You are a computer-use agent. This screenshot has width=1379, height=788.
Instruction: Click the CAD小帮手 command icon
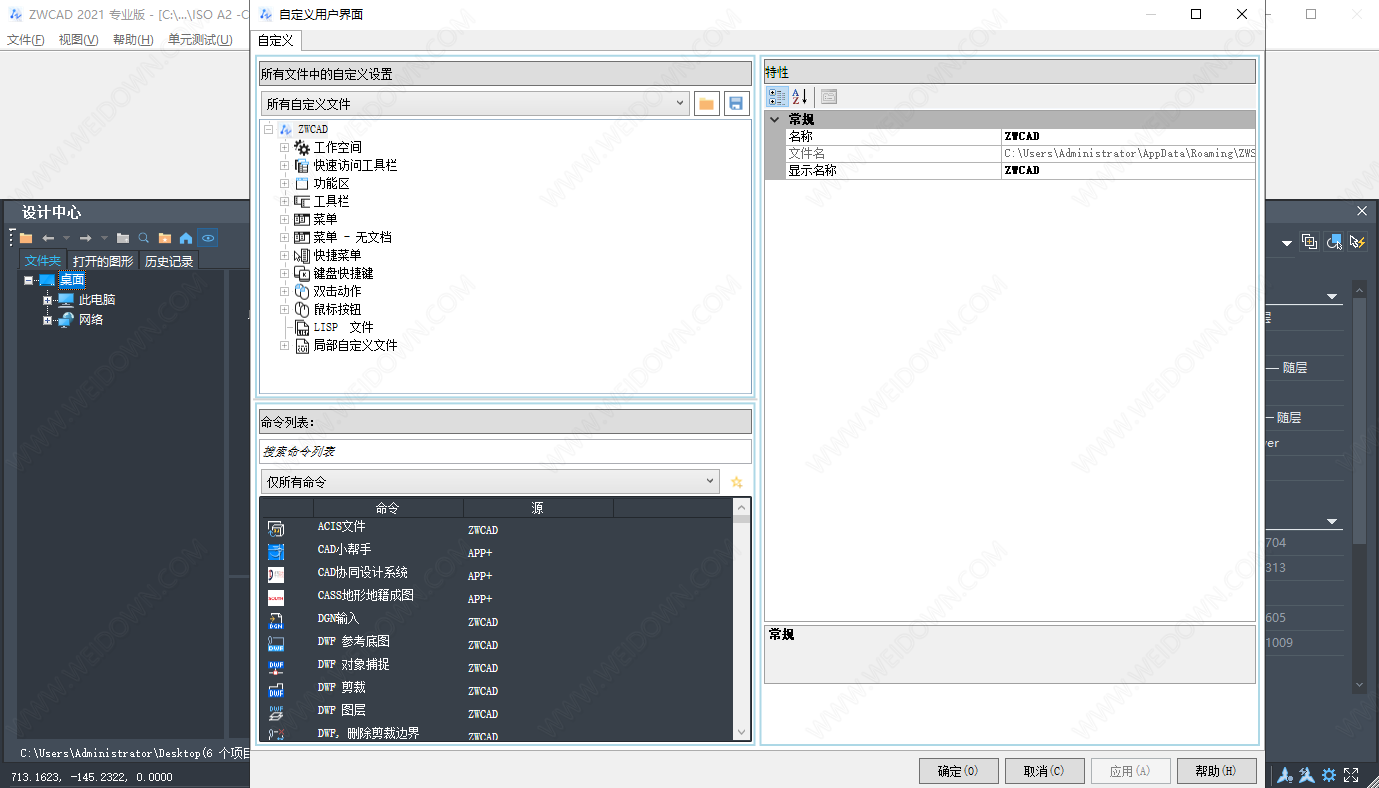point(276,552)
